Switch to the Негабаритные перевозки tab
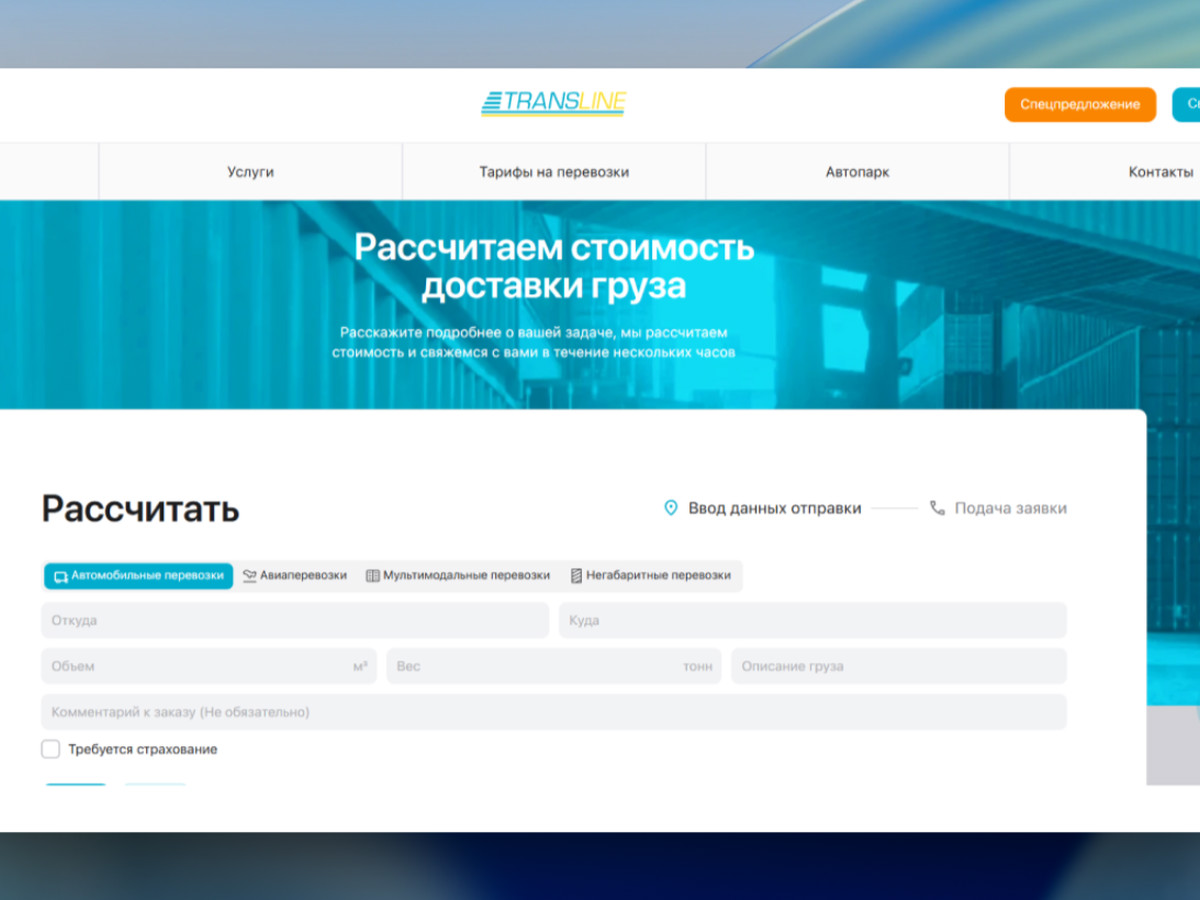Viewport: 1200px width, 900px height. pos(651,576)
